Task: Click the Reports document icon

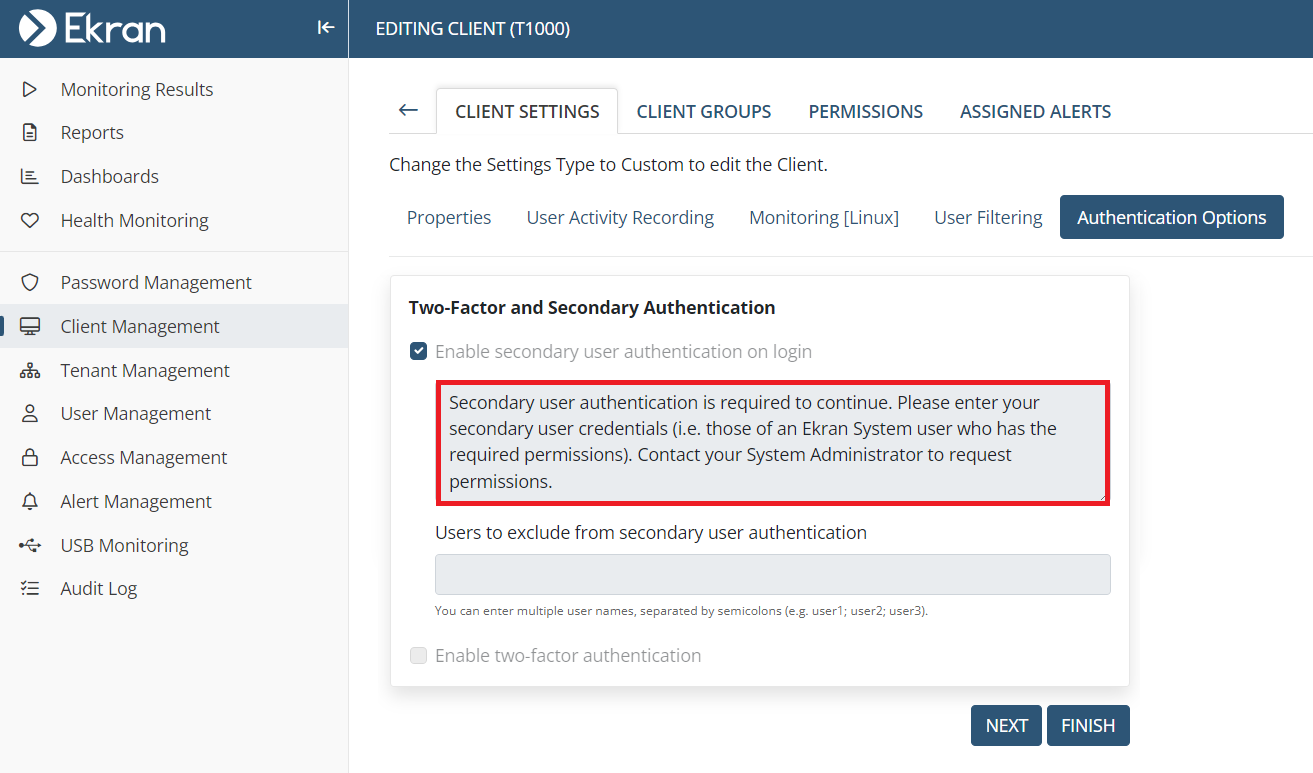Action: point(30,133)
